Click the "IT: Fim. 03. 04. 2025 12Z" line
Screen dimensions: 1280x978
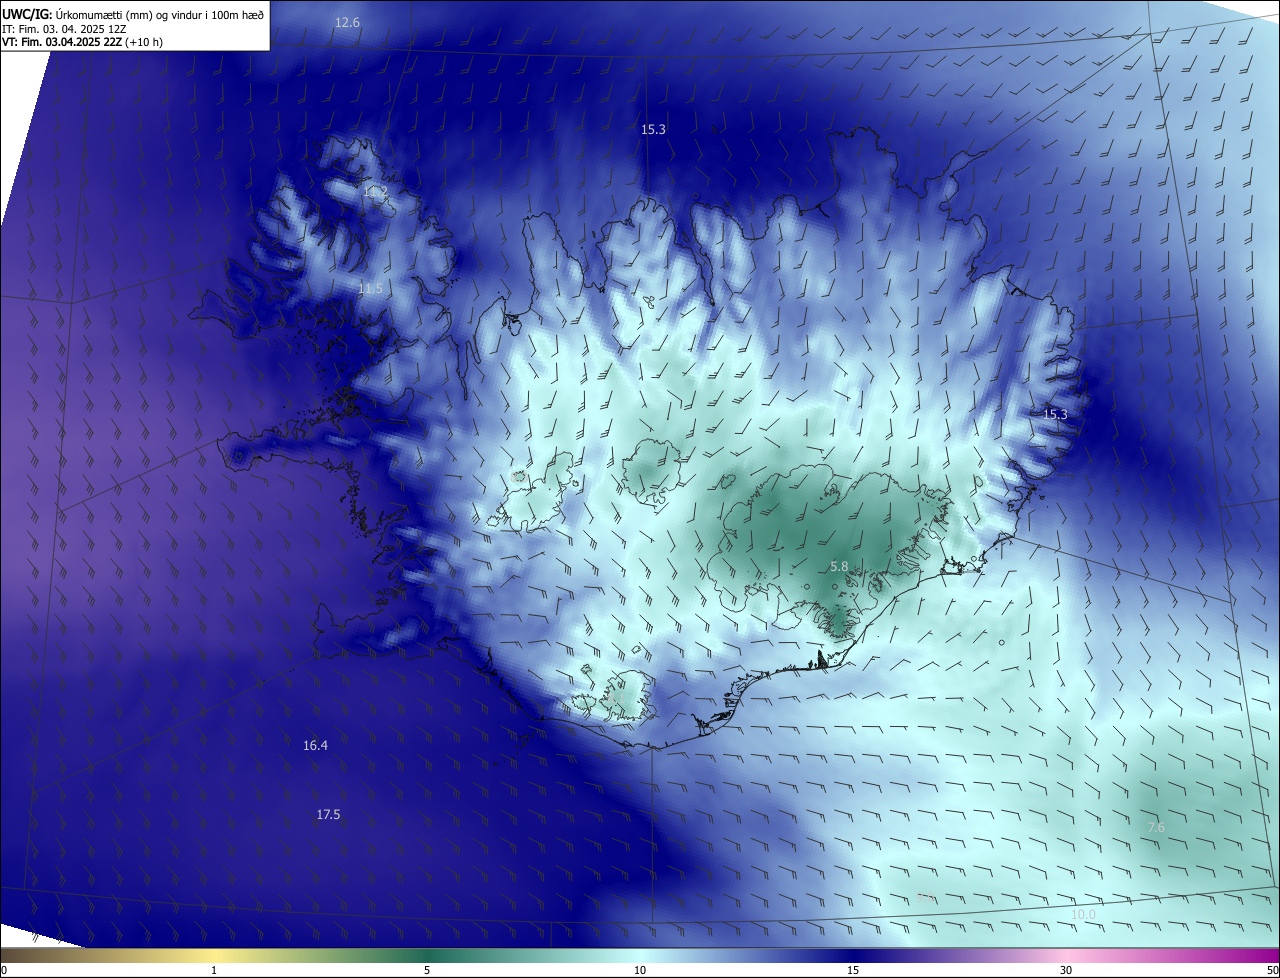tap(64, 29)
